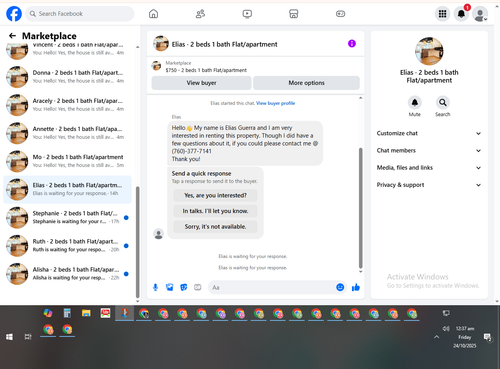Open the Friends icon in top navigation

(x=200, y=14)
